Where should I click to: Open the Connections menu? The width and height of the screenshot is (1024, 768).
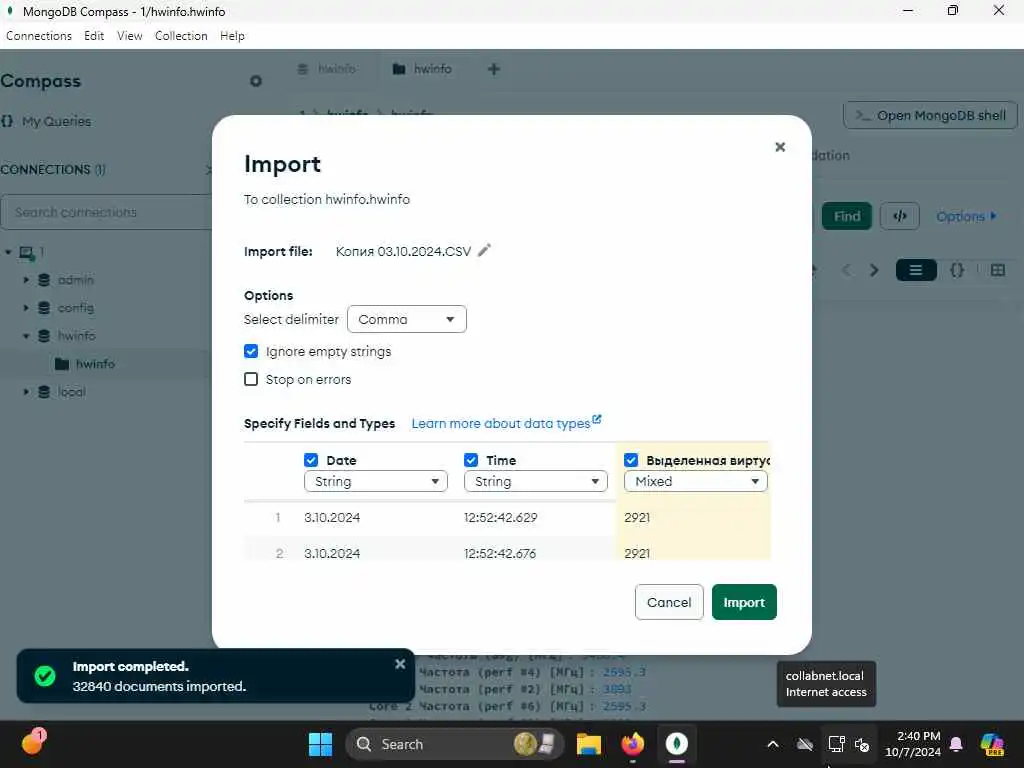click(39, 36)
